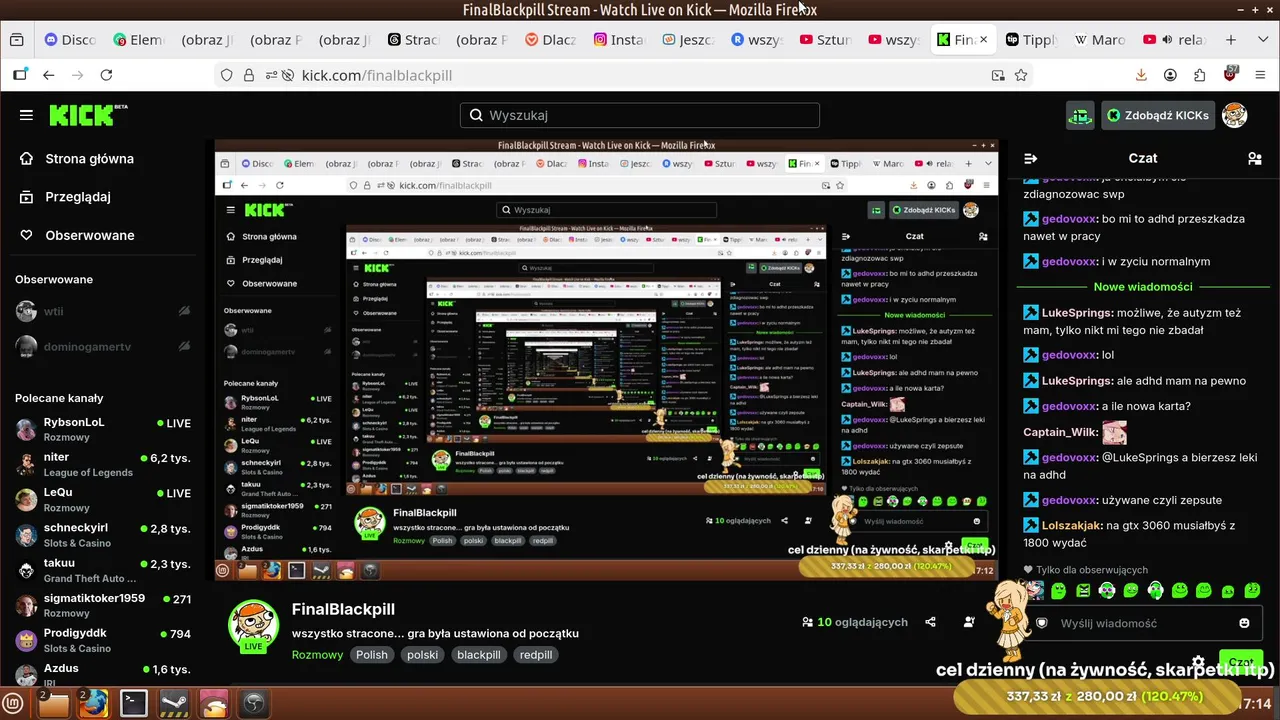The width and height of the screenshot is (1280, 720).
Task: Open Obserwowane in the sidebar
Action: (77, 235)
